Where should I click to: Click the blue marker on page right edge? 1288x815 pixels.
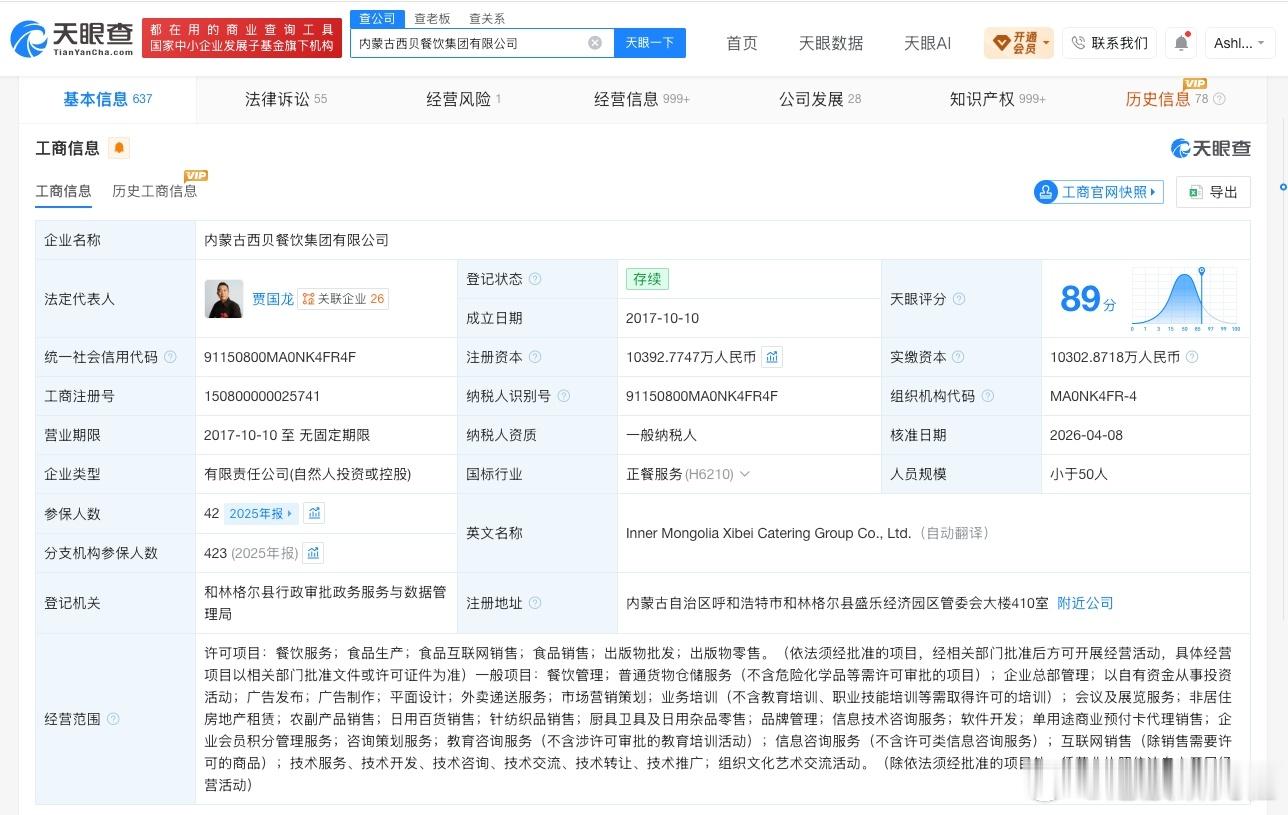1283,187
